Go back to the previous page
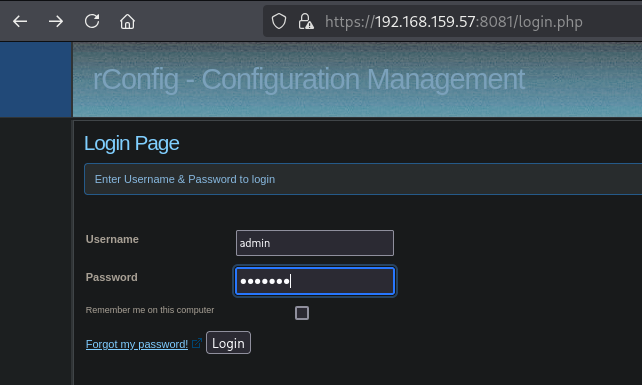This screenshot has height=385, width=642. tap(20, 21)
